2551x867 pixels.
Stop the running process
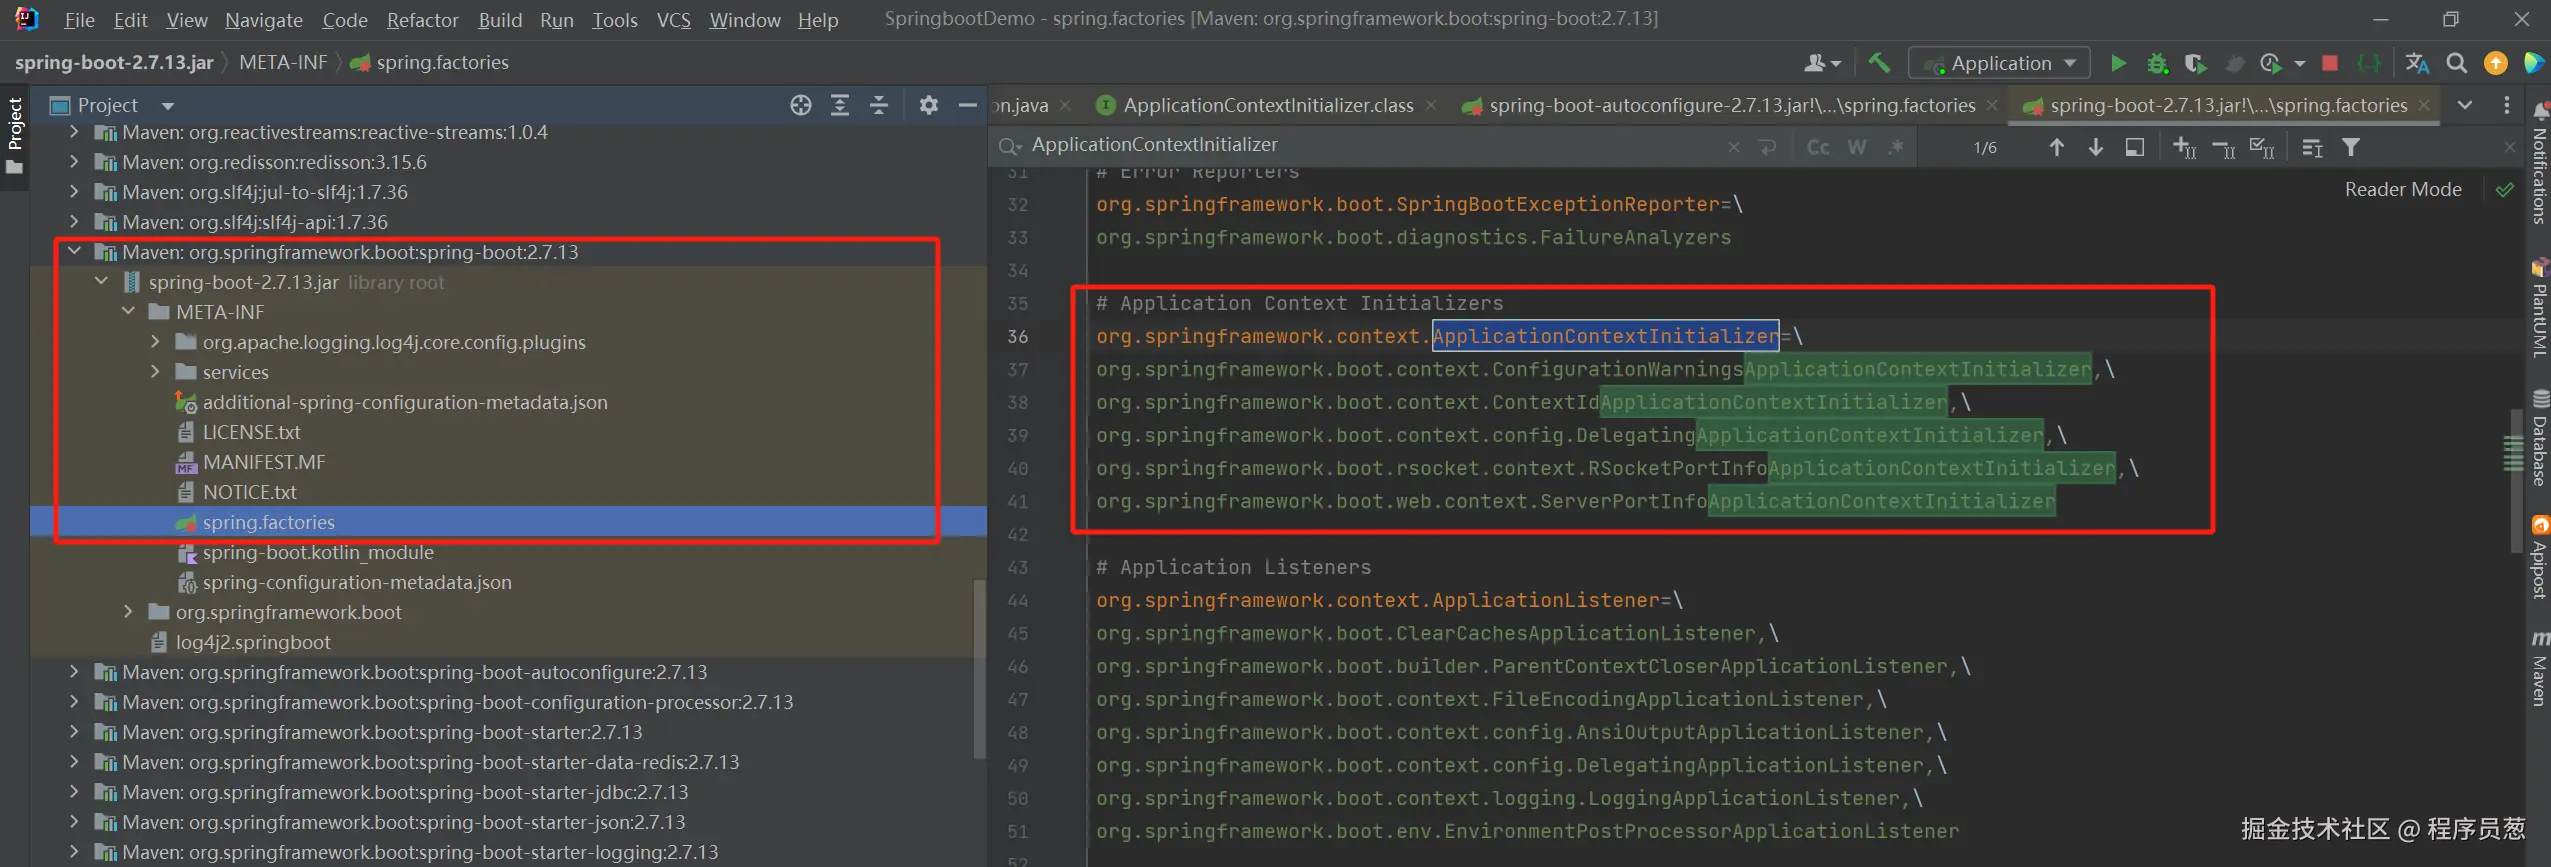[x=2330, y=63]
